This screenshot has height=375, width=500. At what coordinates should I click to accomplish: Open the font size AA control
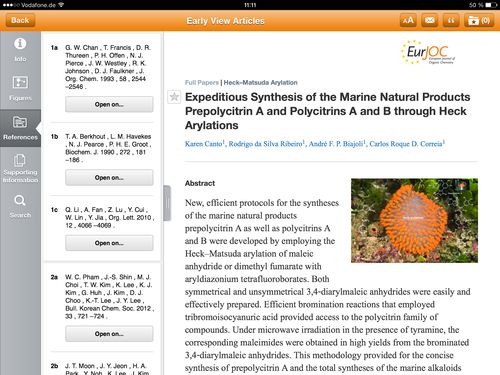click(408, 21)
